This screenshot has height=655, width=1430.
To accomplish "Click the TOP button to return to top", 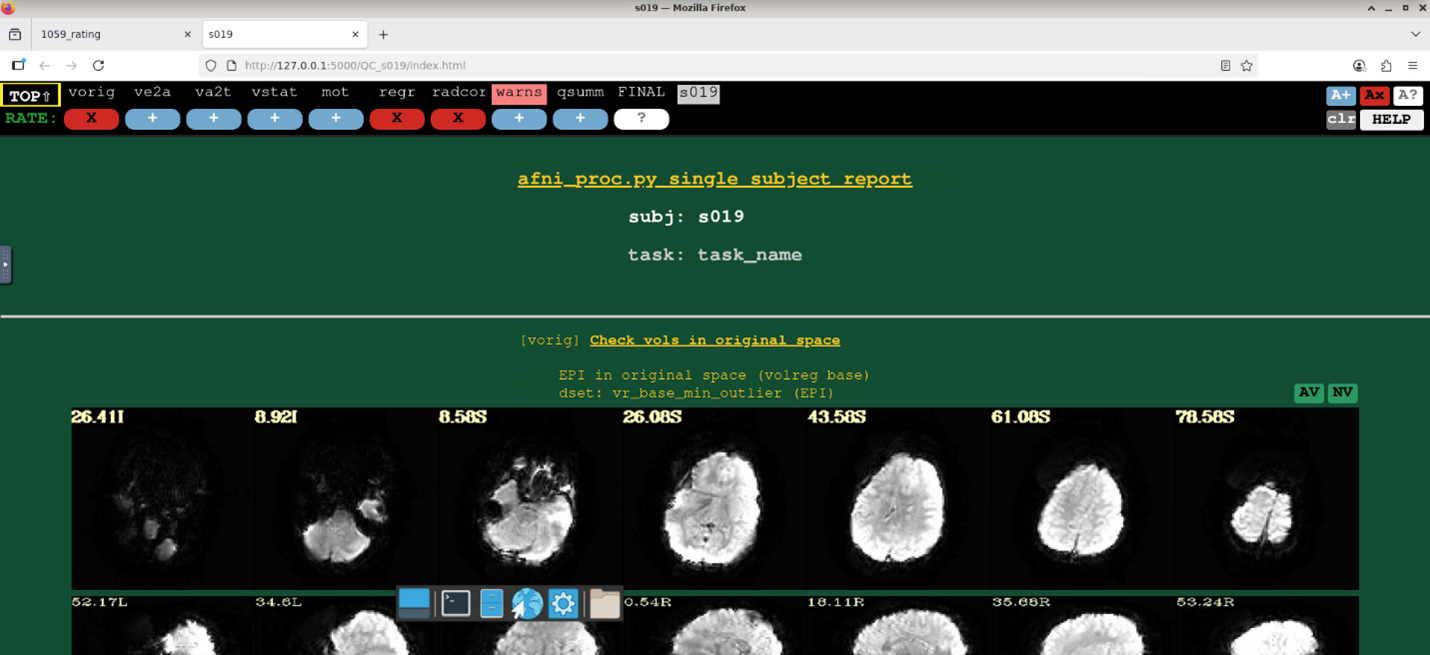I will pyautogui.click(x=31, y=96).
